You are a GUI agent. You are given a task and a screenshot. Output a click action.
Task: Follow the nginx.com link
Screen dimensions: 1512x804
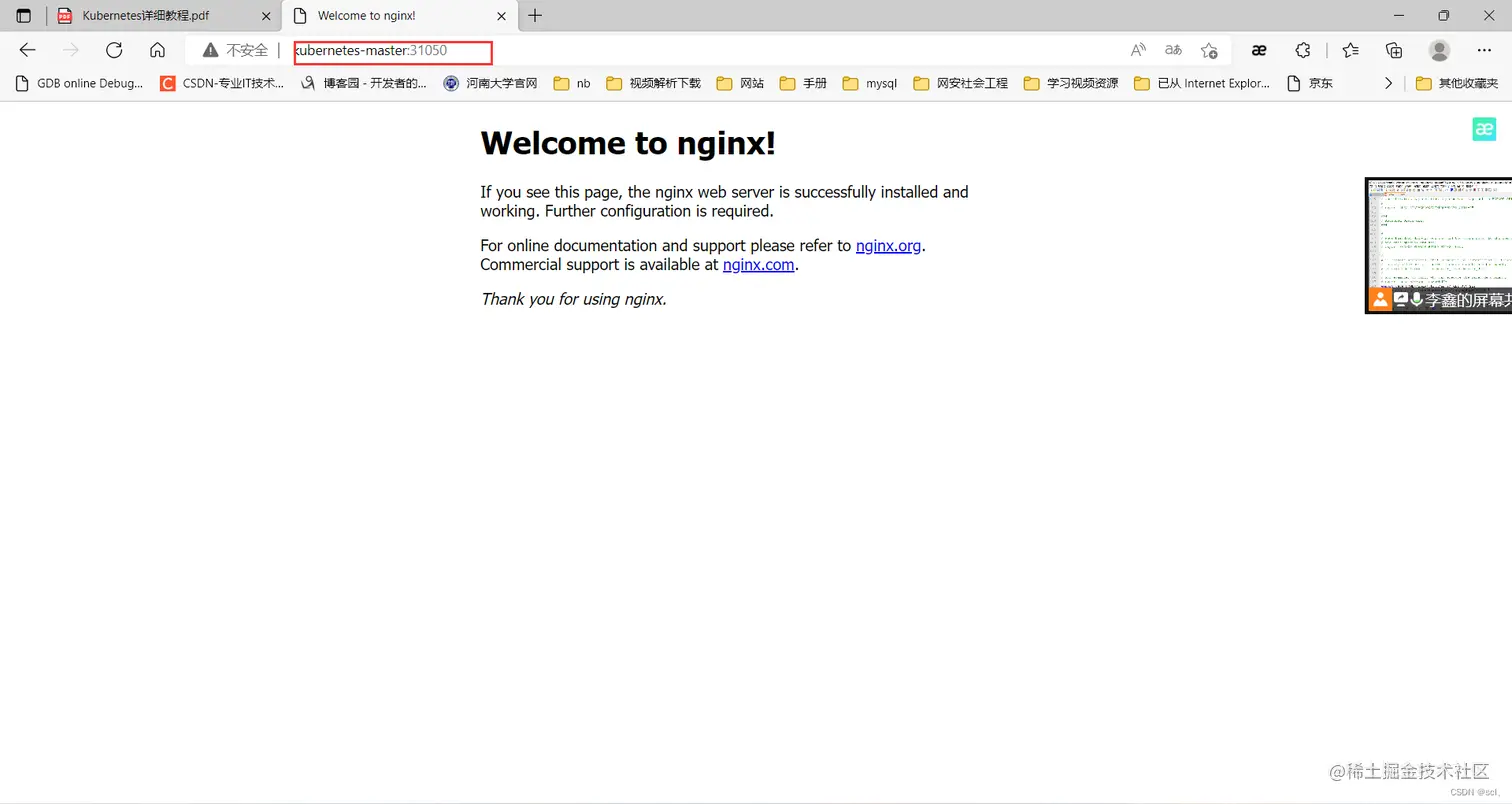tap(758, 265)
